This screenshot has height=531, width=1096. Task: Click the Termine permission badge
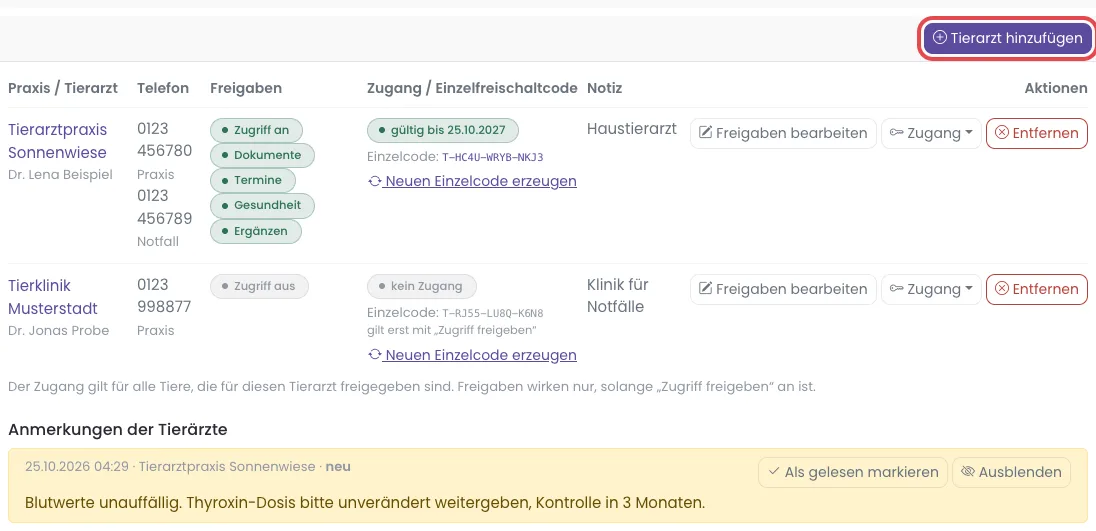pyautogui.click(x=253, y=180)
